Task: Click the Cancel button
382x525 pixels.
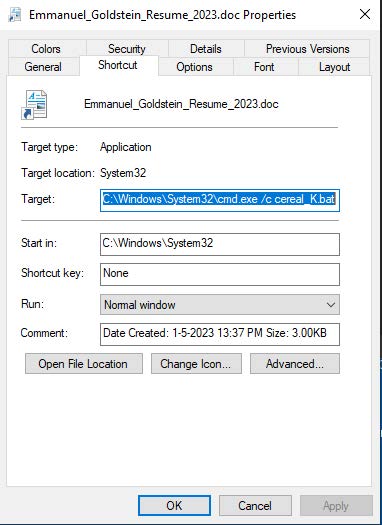Action: click(255, 505)
